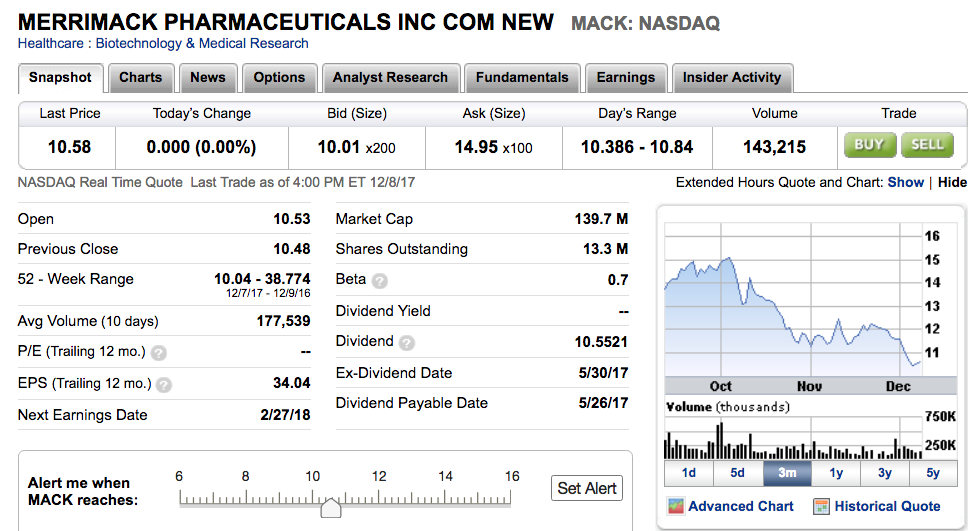Click the Set Alert button

click(587, 488)
